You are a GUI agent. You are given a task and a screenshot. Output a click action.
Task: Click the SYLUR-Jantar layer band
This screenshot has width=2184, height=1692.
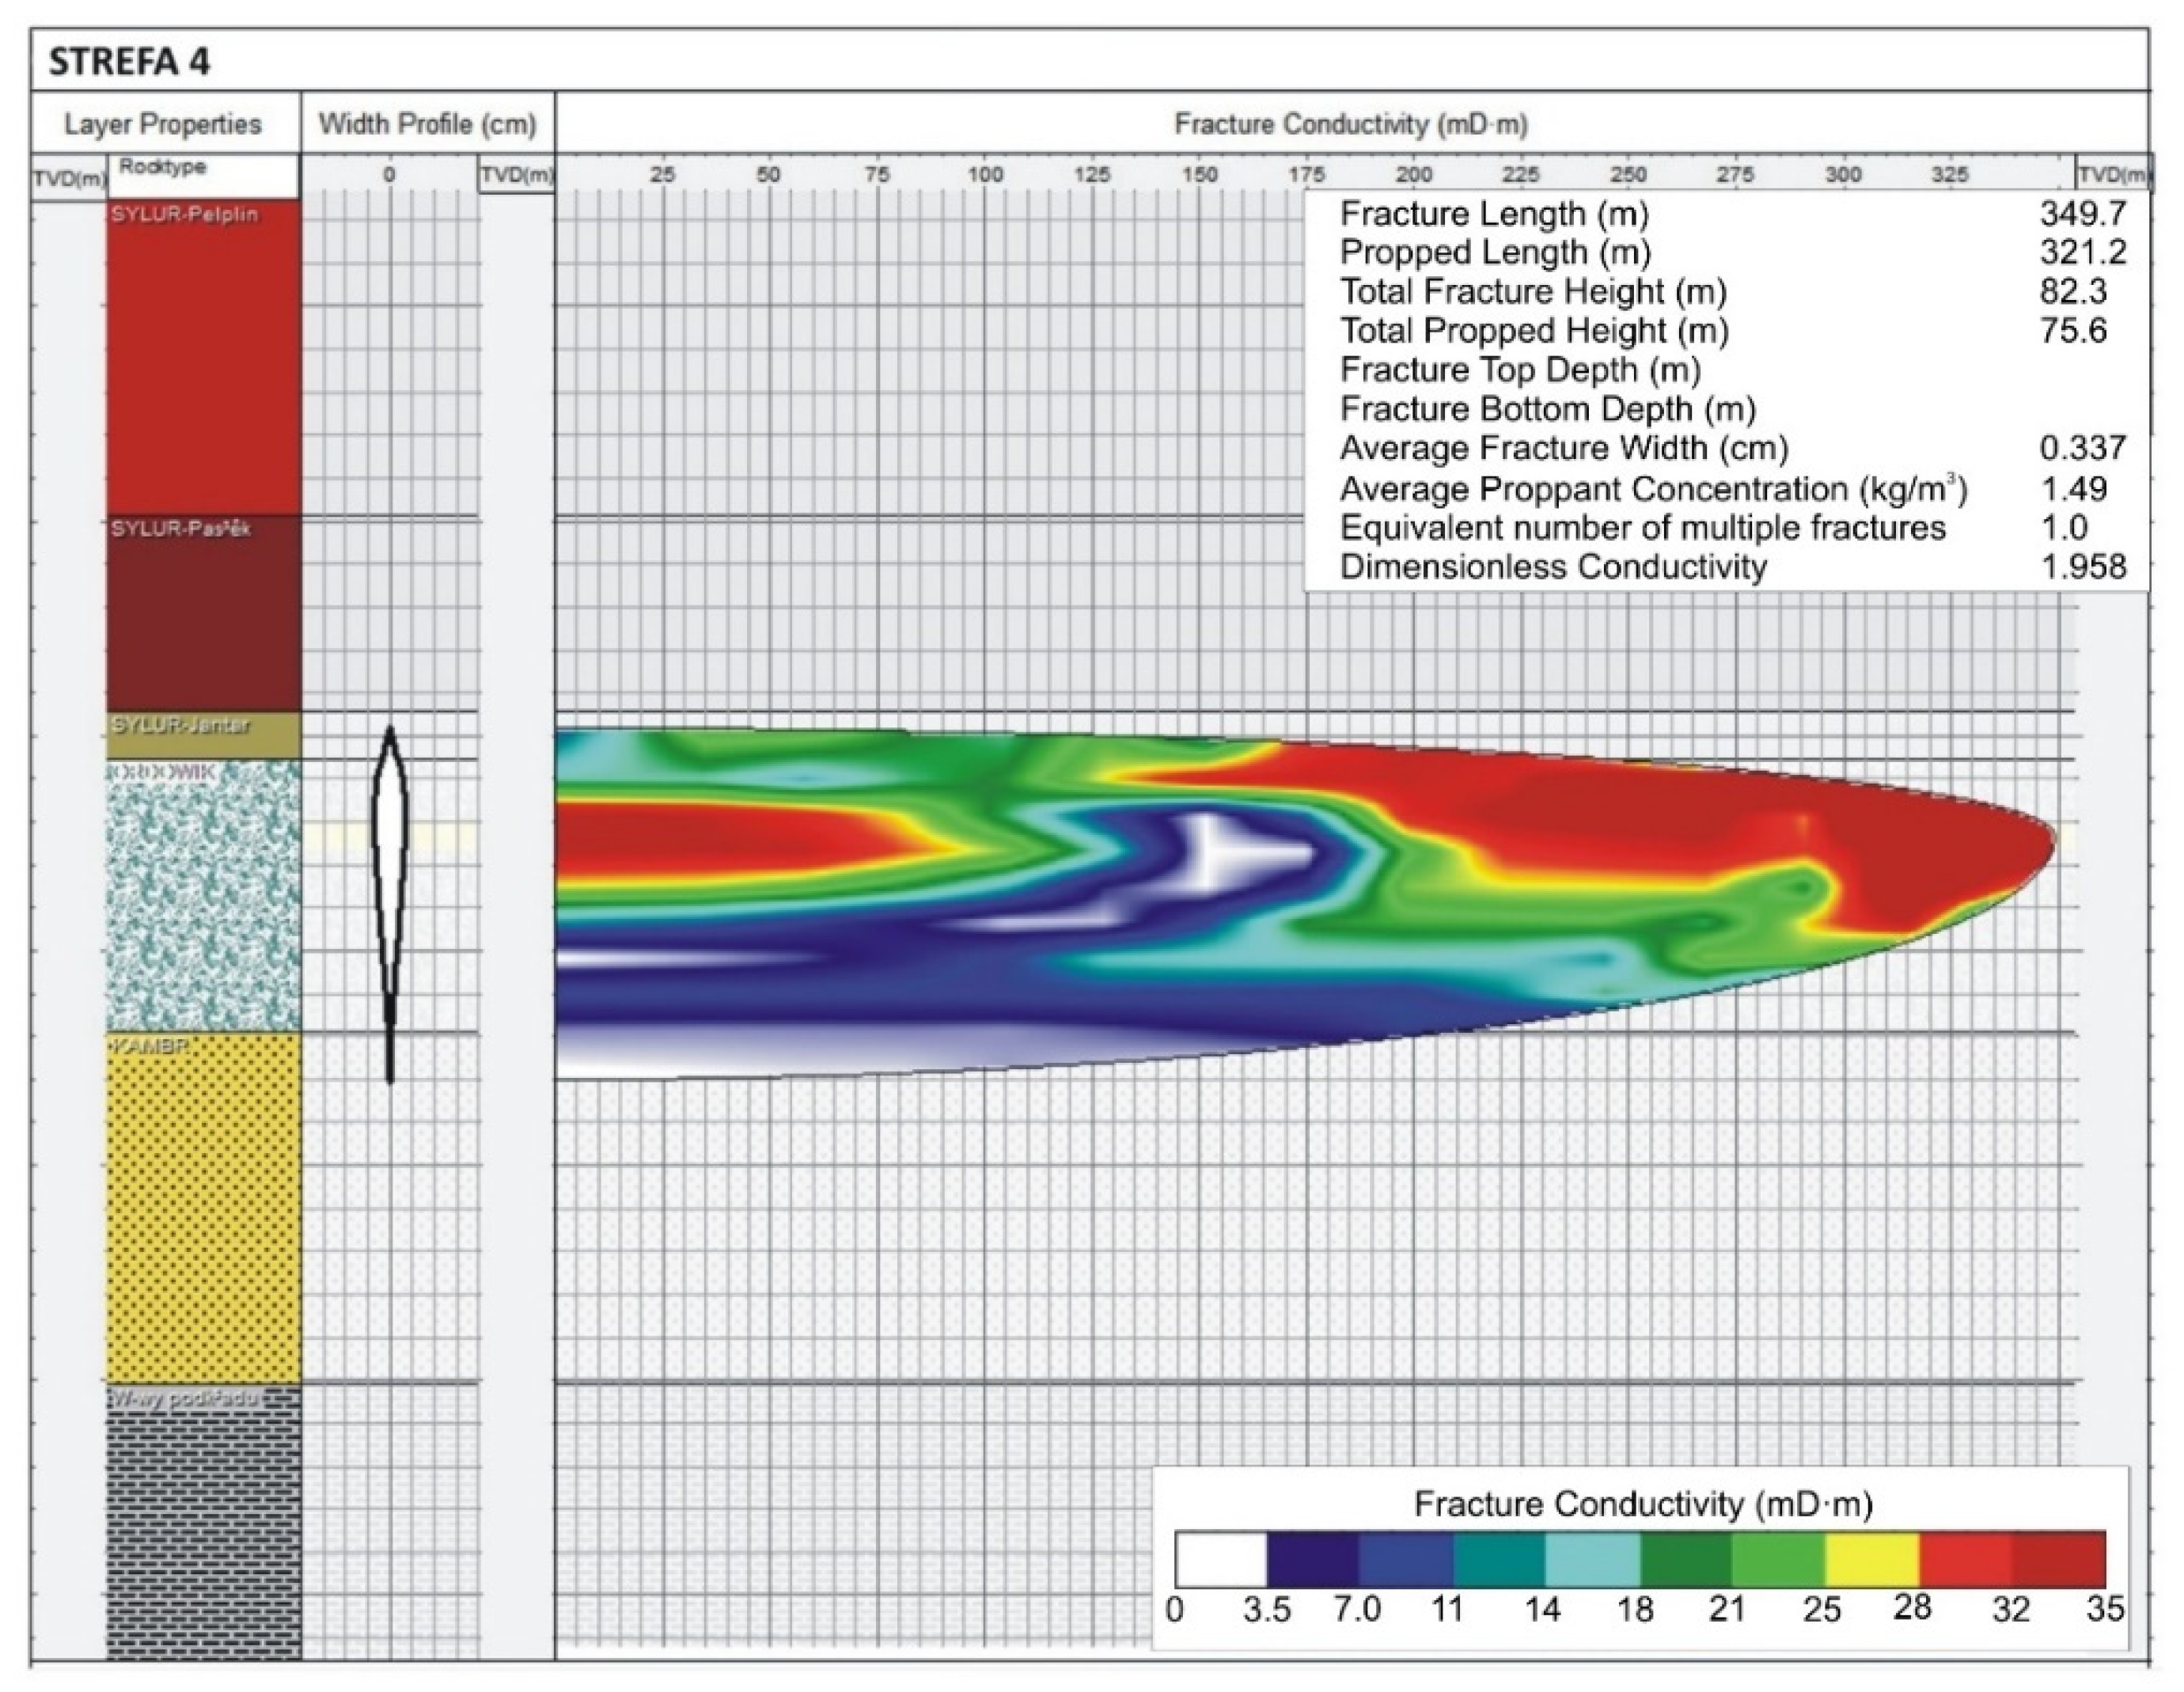click(203, 735)
